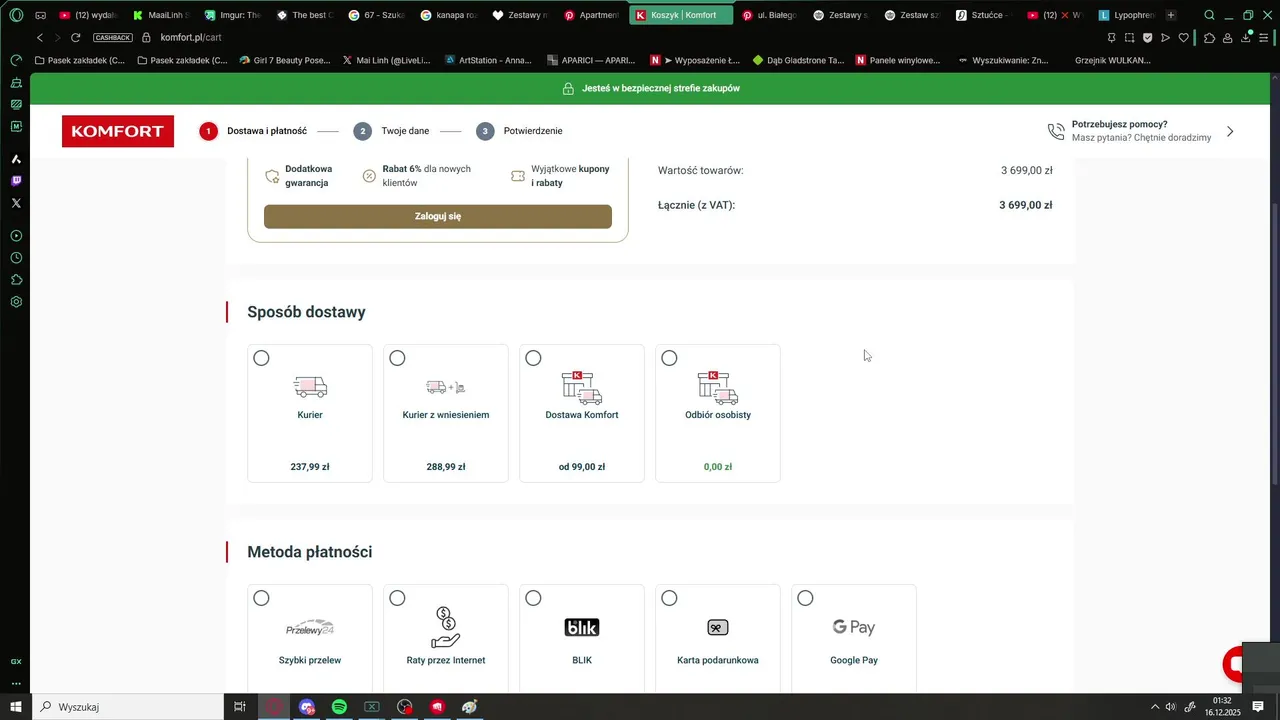1280x720 pixels.
Task: Open the Windows Start menu
Action: tap(15, 707)
